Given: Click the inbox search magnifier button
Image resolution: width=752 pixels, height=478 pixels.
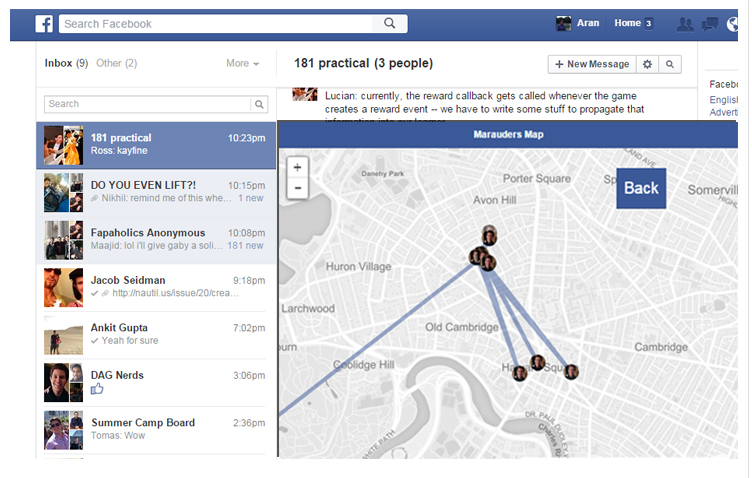Looking at the screenshot, I should tap(260, 104).
